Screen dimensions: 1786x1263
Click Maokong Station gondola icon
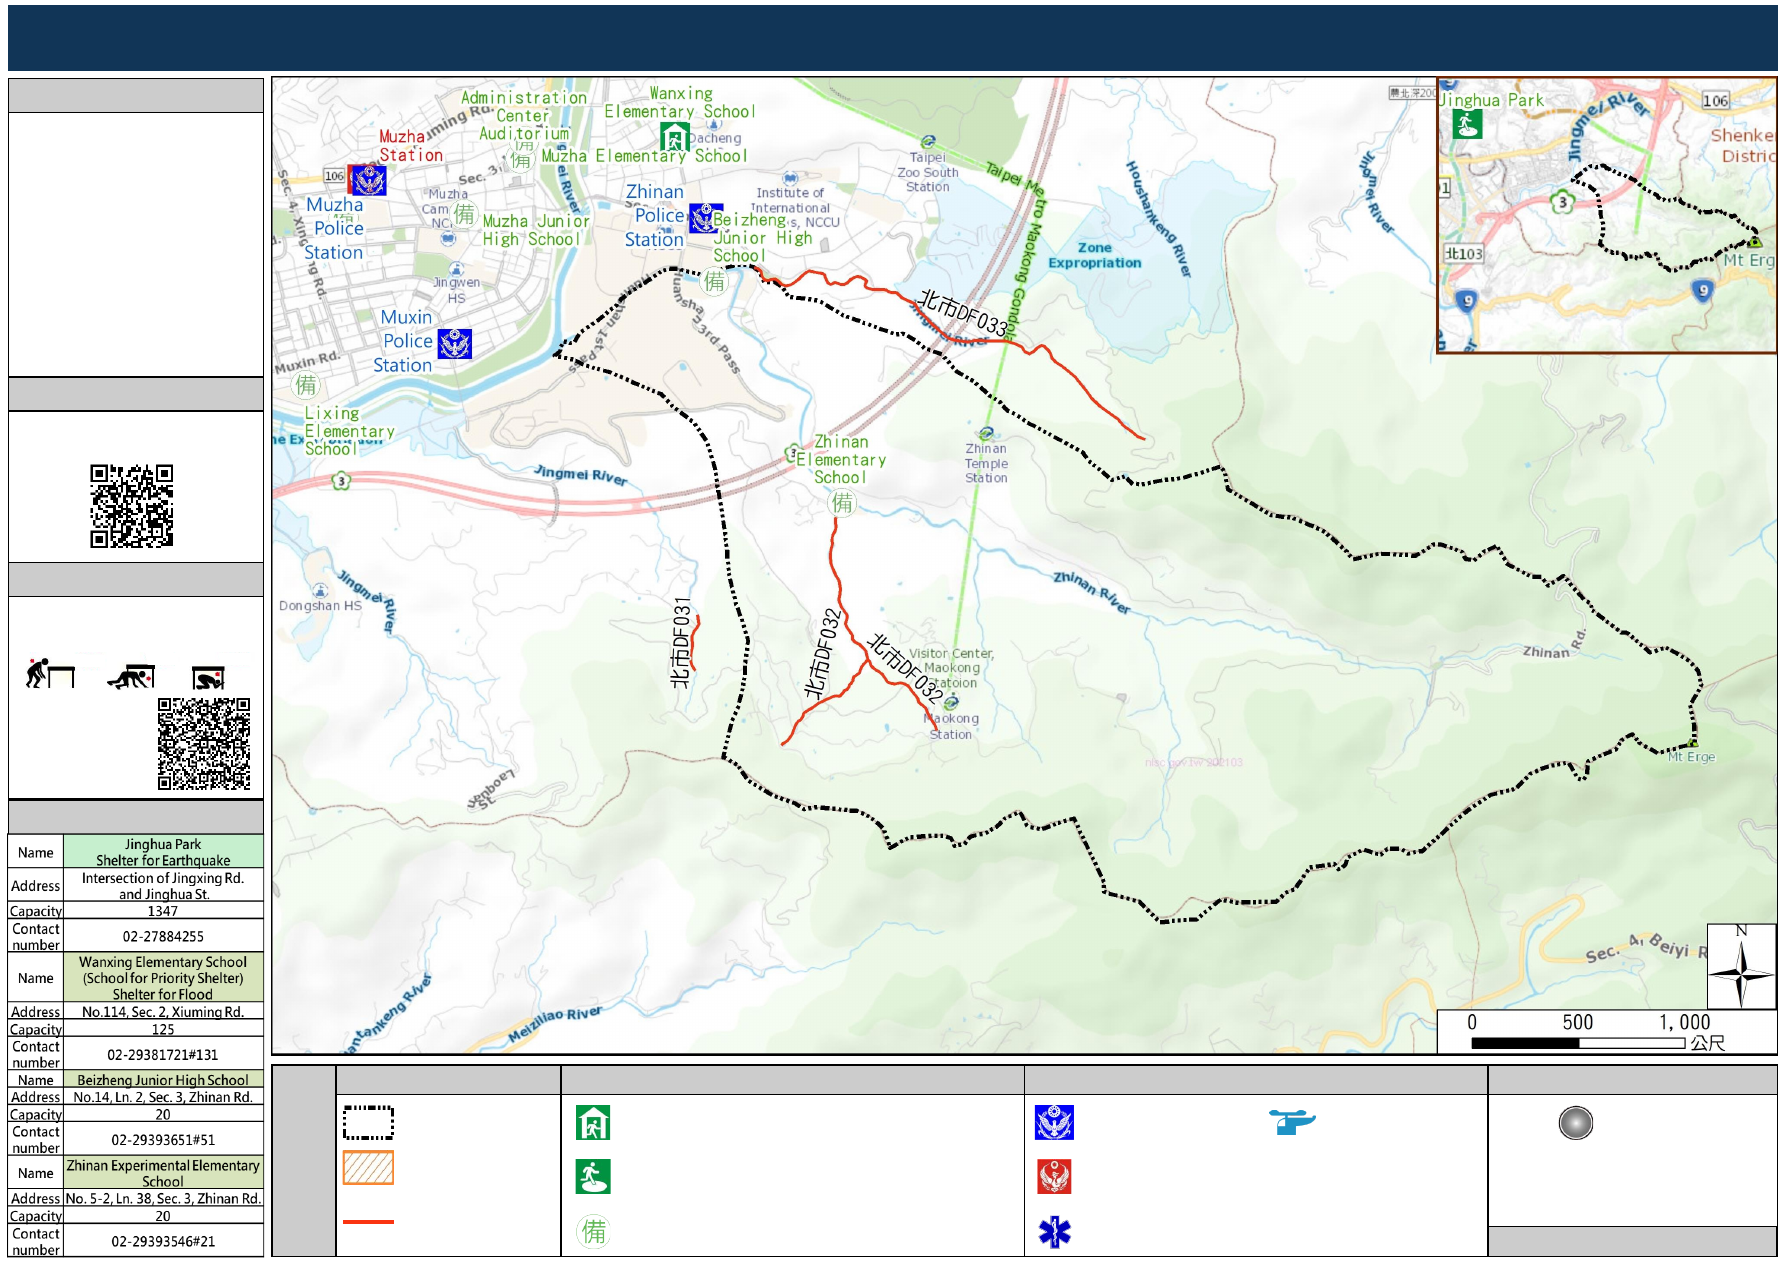pyautogui.click(x=951, y=703)
